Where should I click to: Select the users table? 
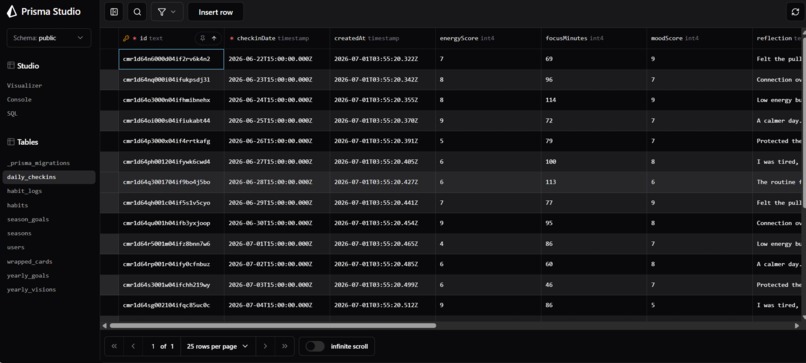click(15, 247)
